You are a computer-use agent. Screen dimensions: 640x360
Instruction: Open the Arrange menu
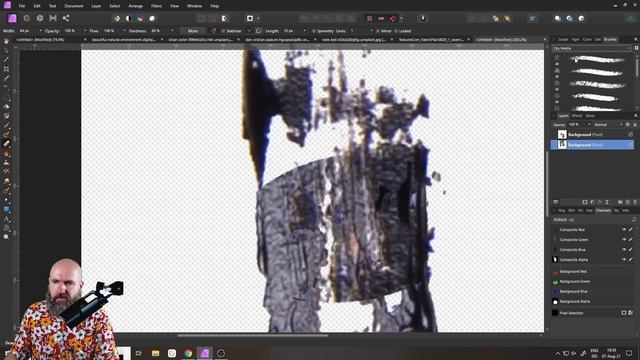(x=136, y=6)
